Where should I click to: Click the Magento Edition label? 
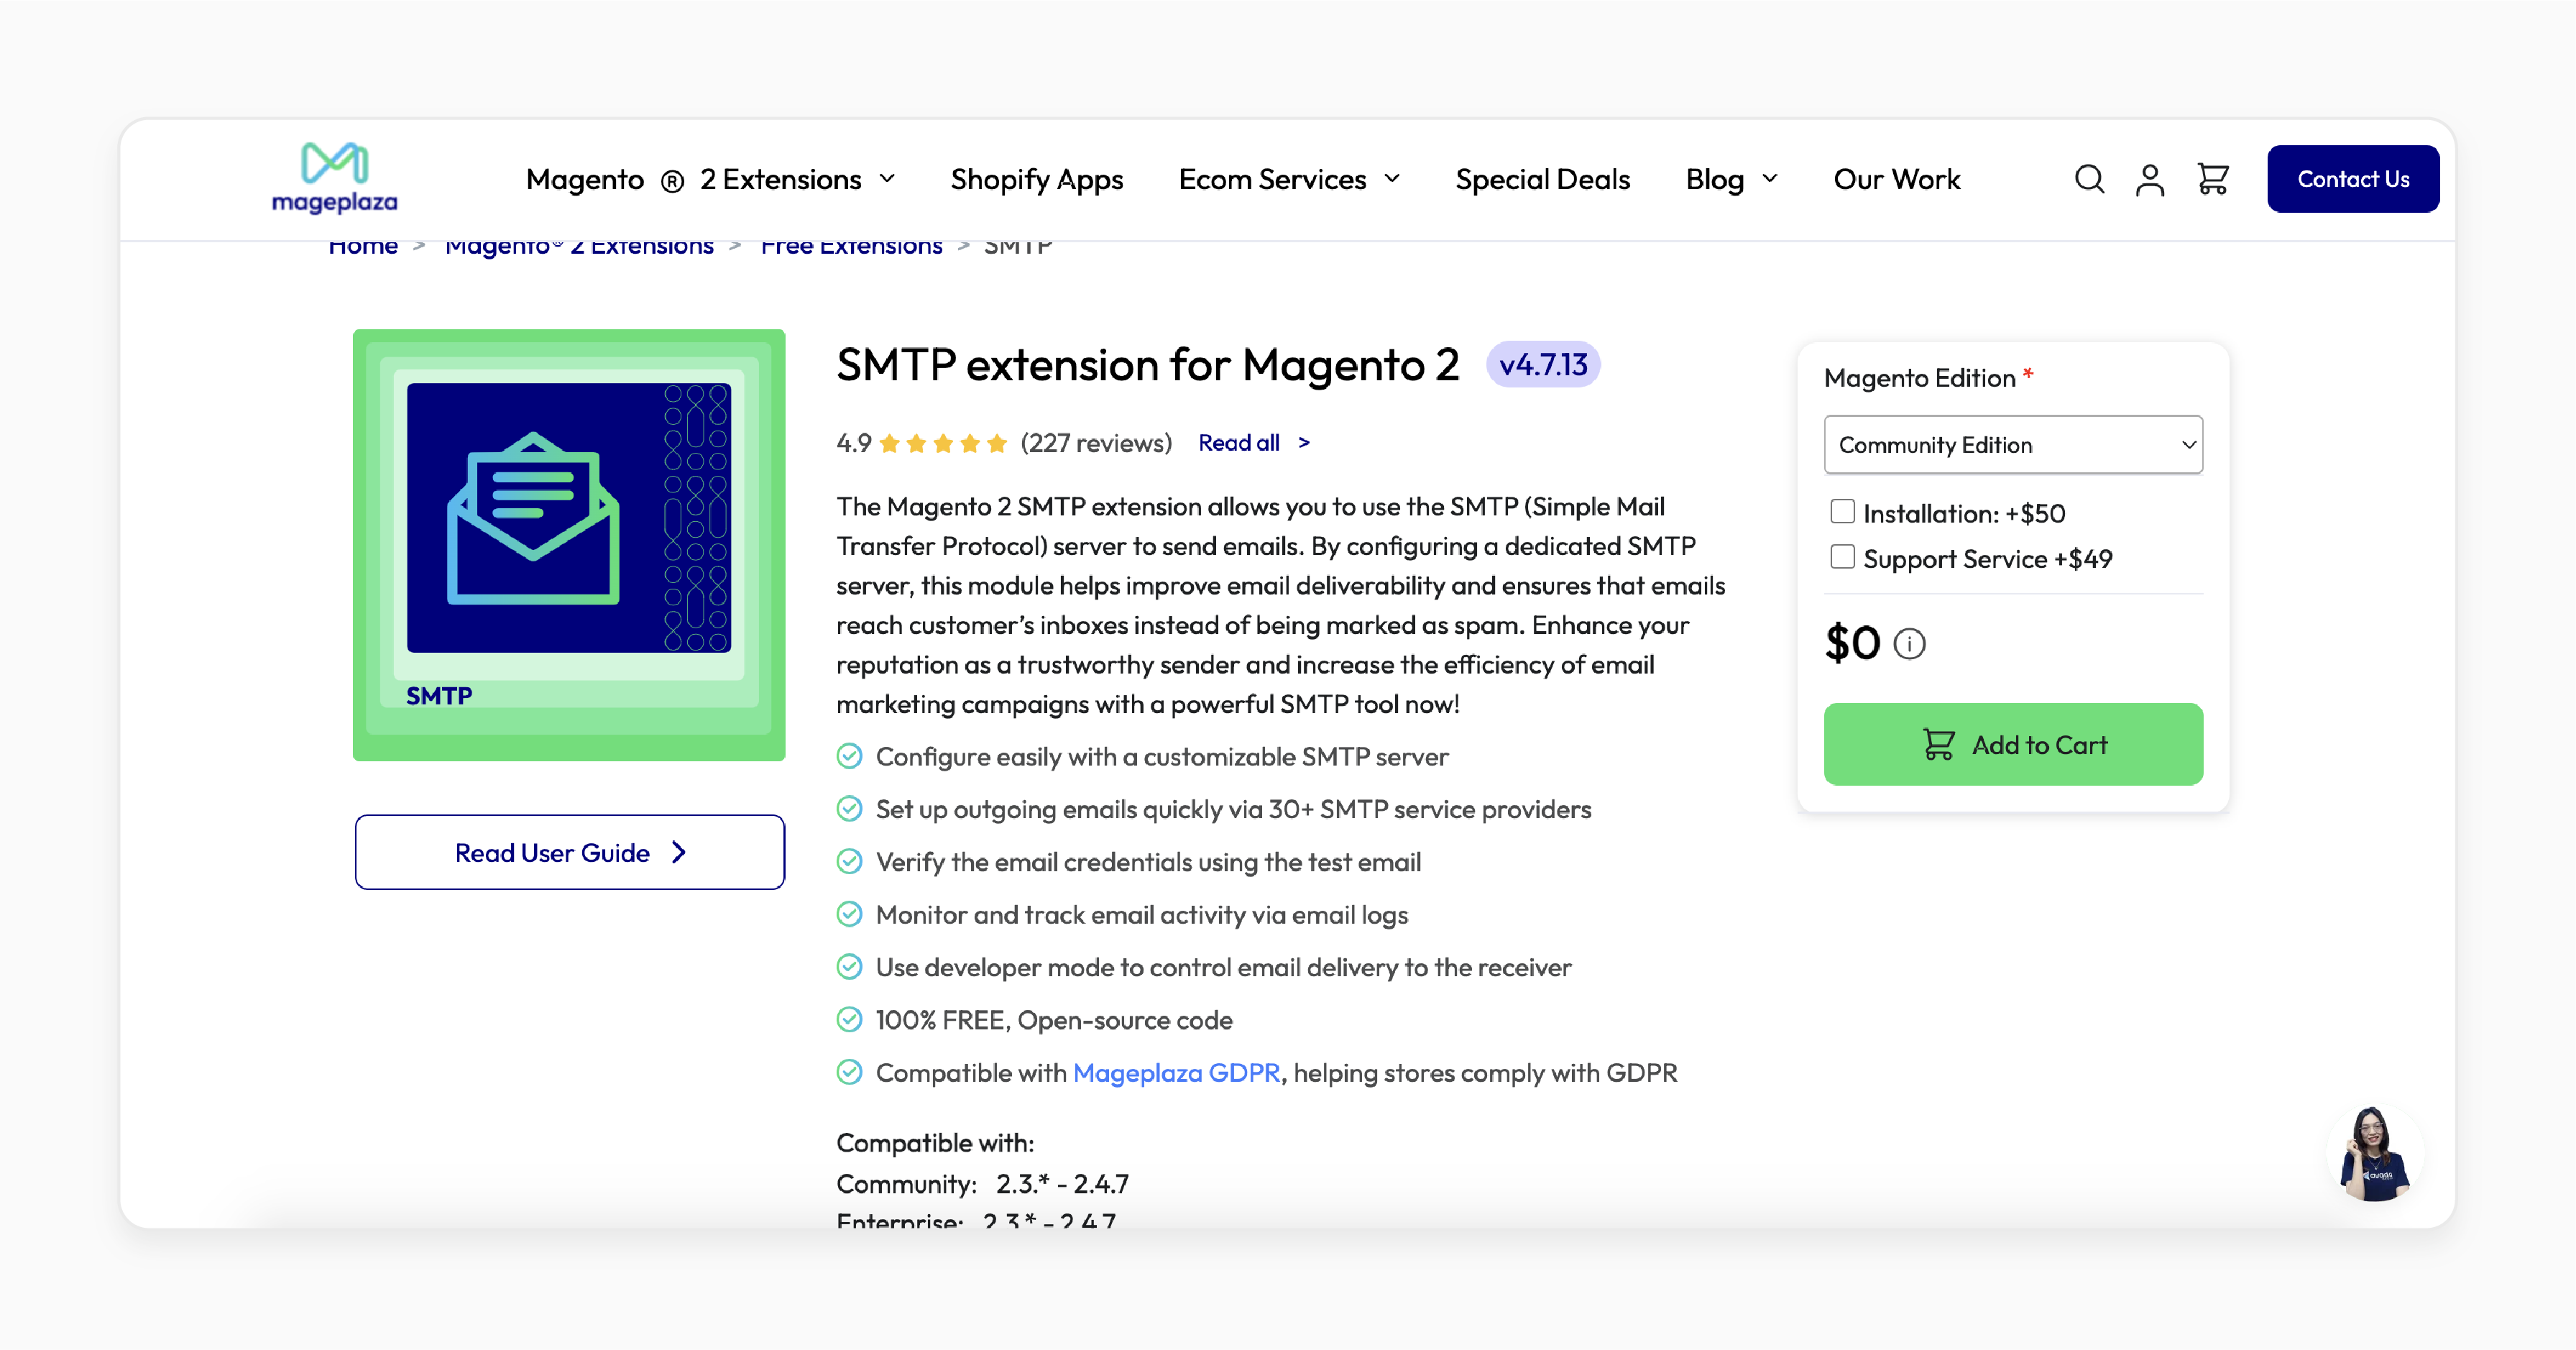[x=1920, y=378]
